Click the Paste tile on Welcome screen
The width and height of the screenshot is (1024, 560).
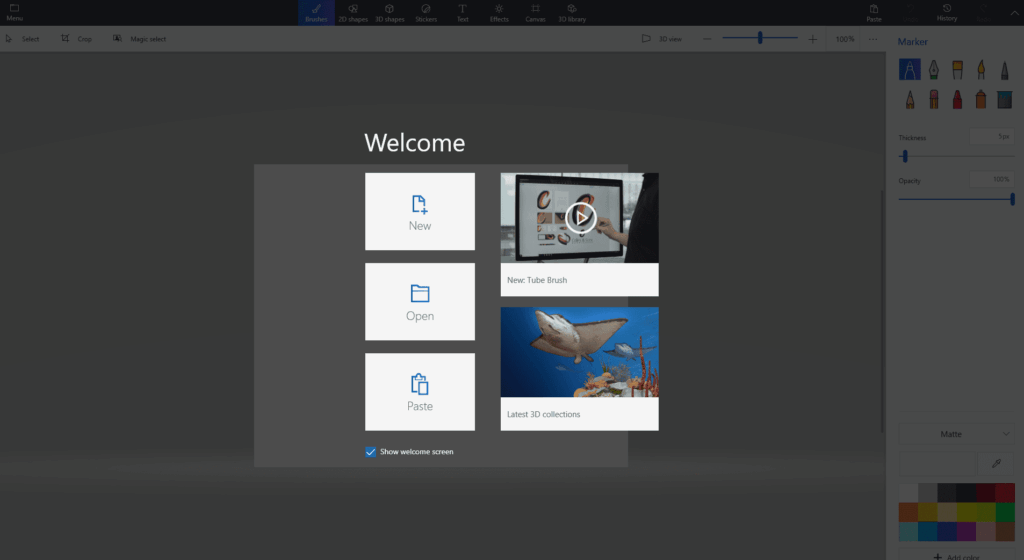coord(420,392)
